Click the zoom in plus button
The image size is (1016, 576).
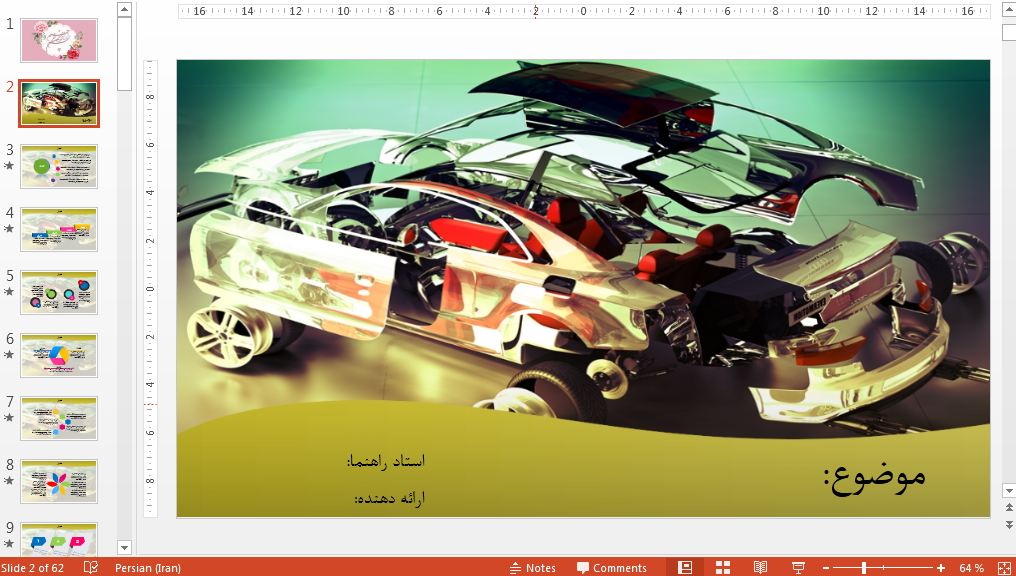tap(941, 567)
